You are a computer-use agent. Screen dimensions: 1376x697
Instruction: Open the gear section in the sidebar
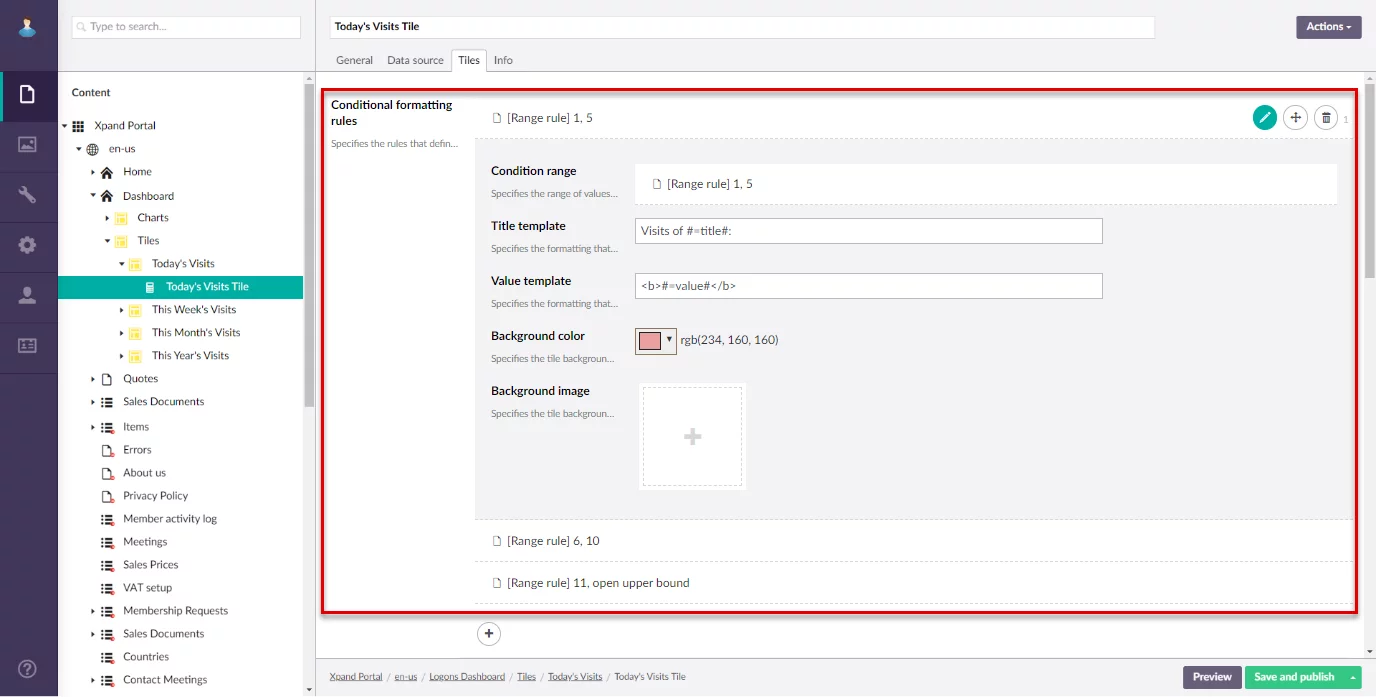click(28, 245)
